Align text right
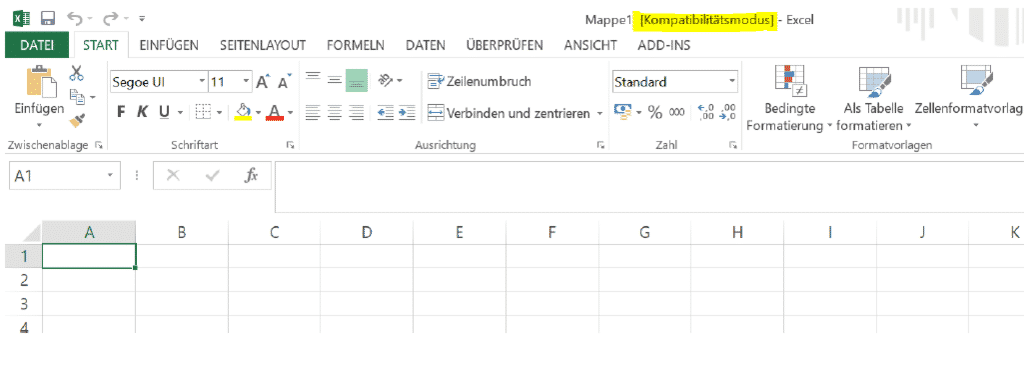The height and width of the screenshot is (379, 1024). pos(356,113)
